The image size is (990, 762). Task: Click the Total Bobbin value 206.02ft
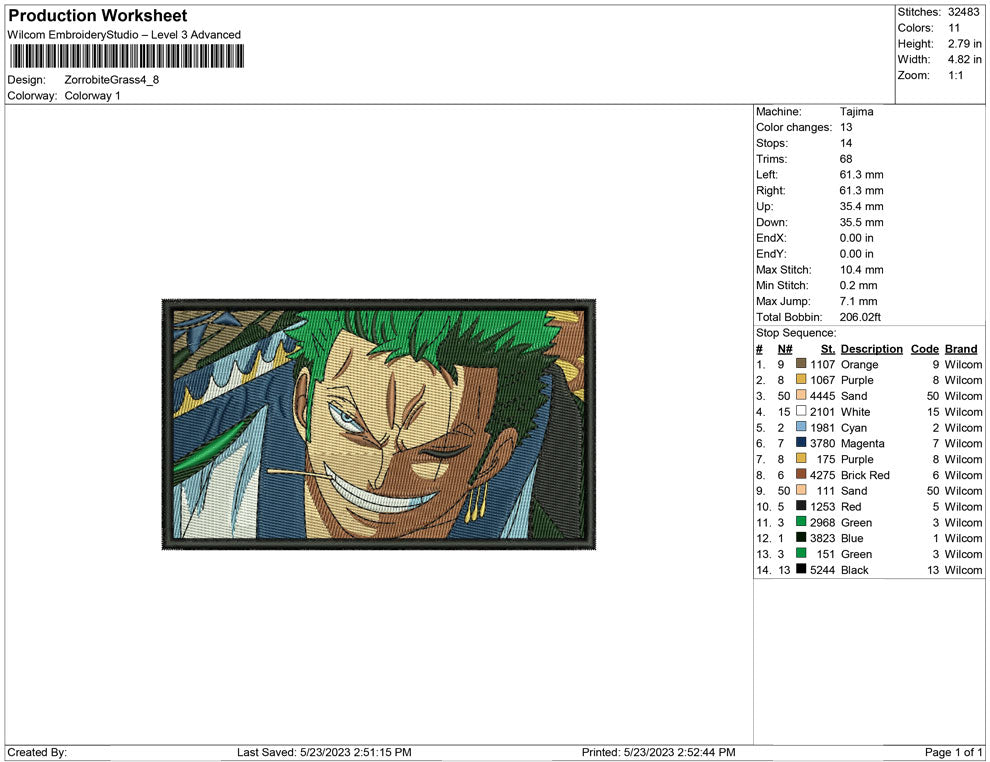pyautogui.click(x=860, y=317)
